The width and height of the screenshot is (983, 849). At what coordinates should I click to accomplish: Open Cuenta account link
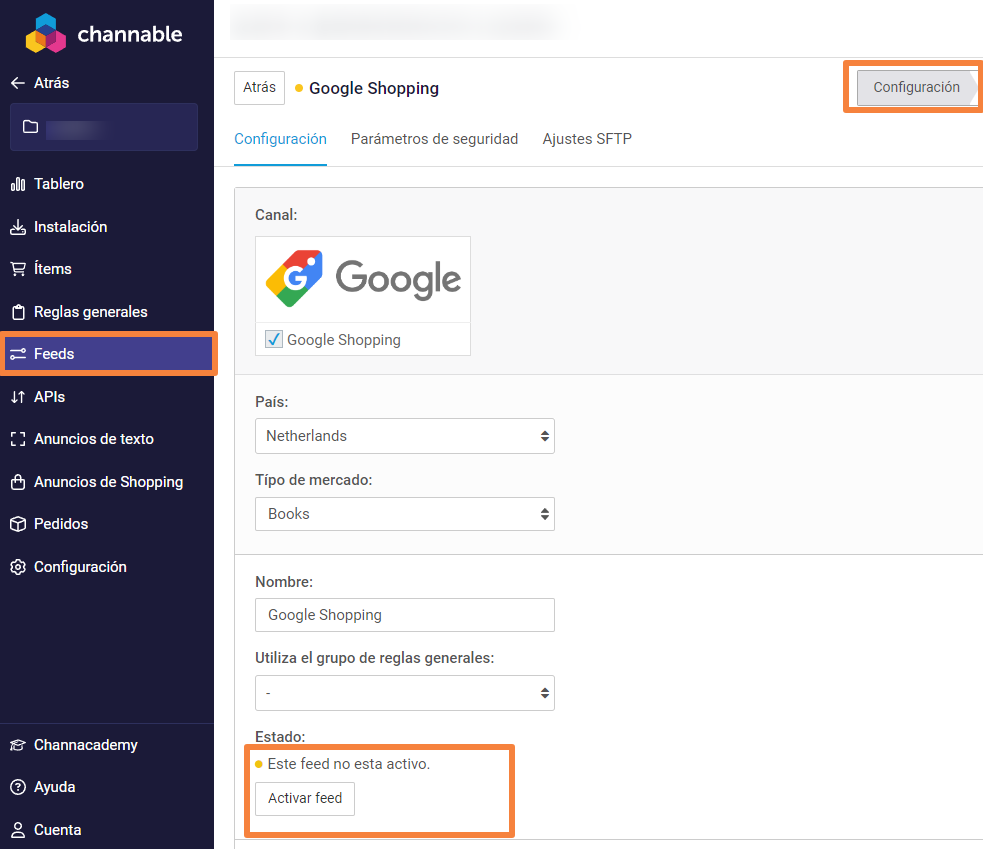(x=58, y=830)
